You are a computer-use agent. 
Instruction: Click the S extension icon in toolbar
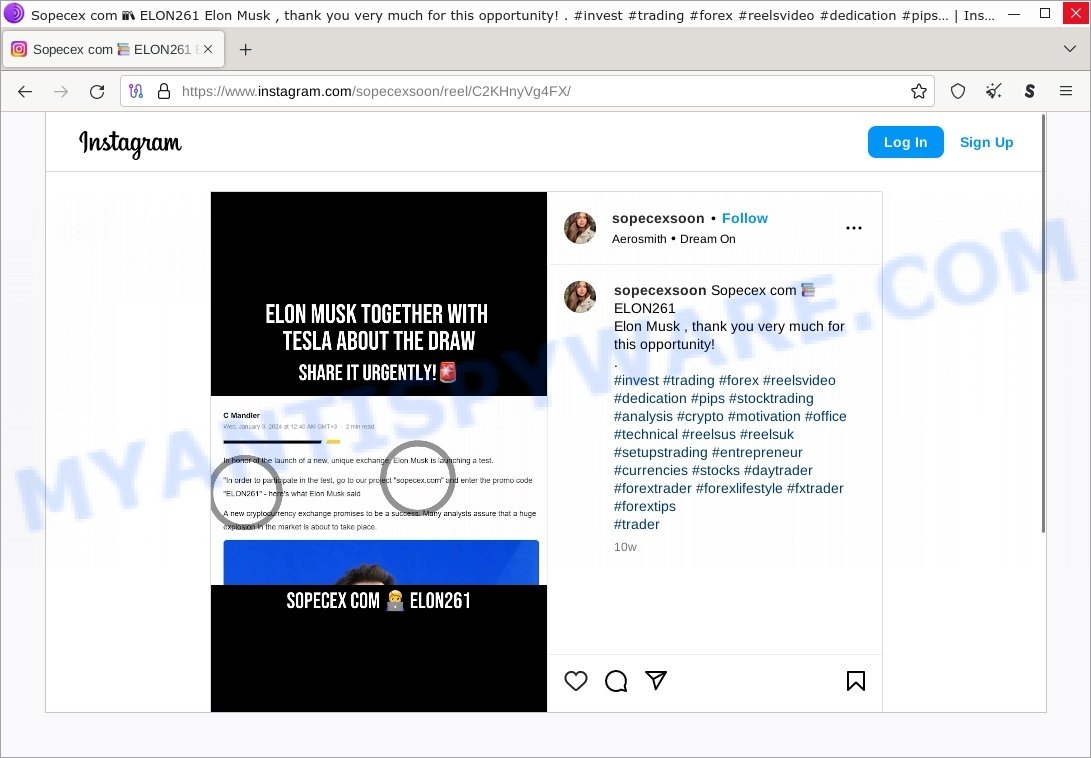(x=1030, y=91)
